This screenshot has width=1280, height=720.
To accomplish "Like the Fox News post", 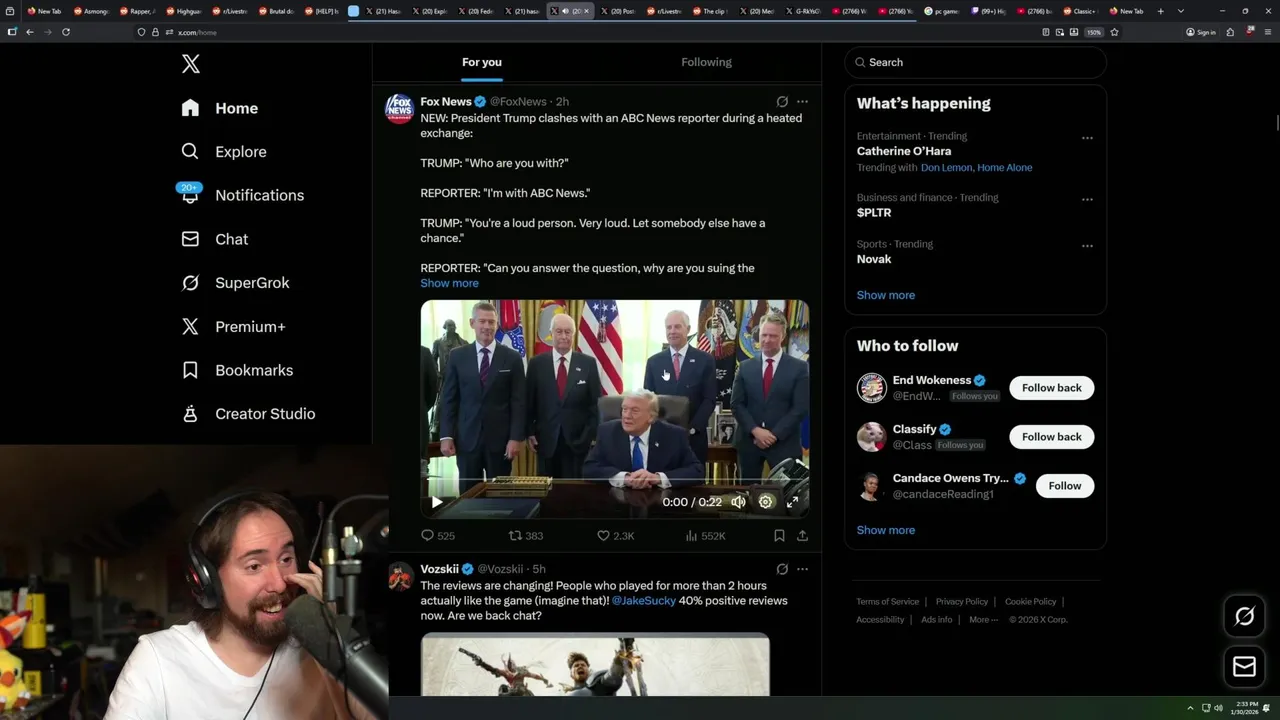I will [615, 536].
